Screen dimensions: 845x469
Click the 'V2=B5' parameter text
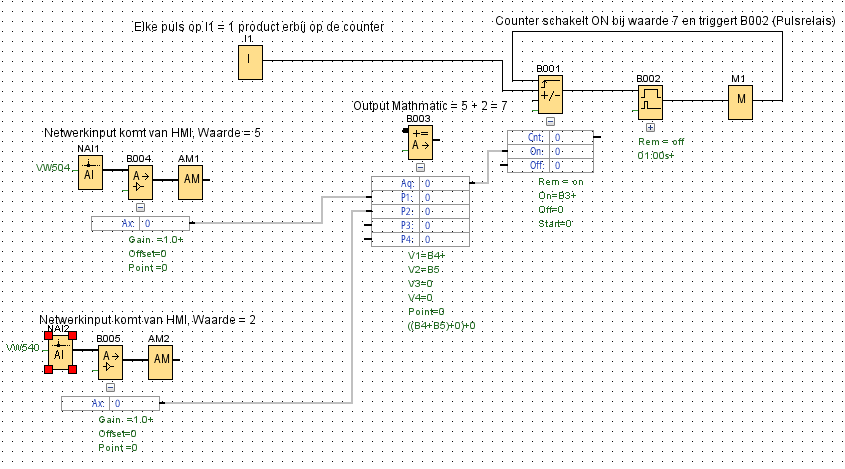424,270
